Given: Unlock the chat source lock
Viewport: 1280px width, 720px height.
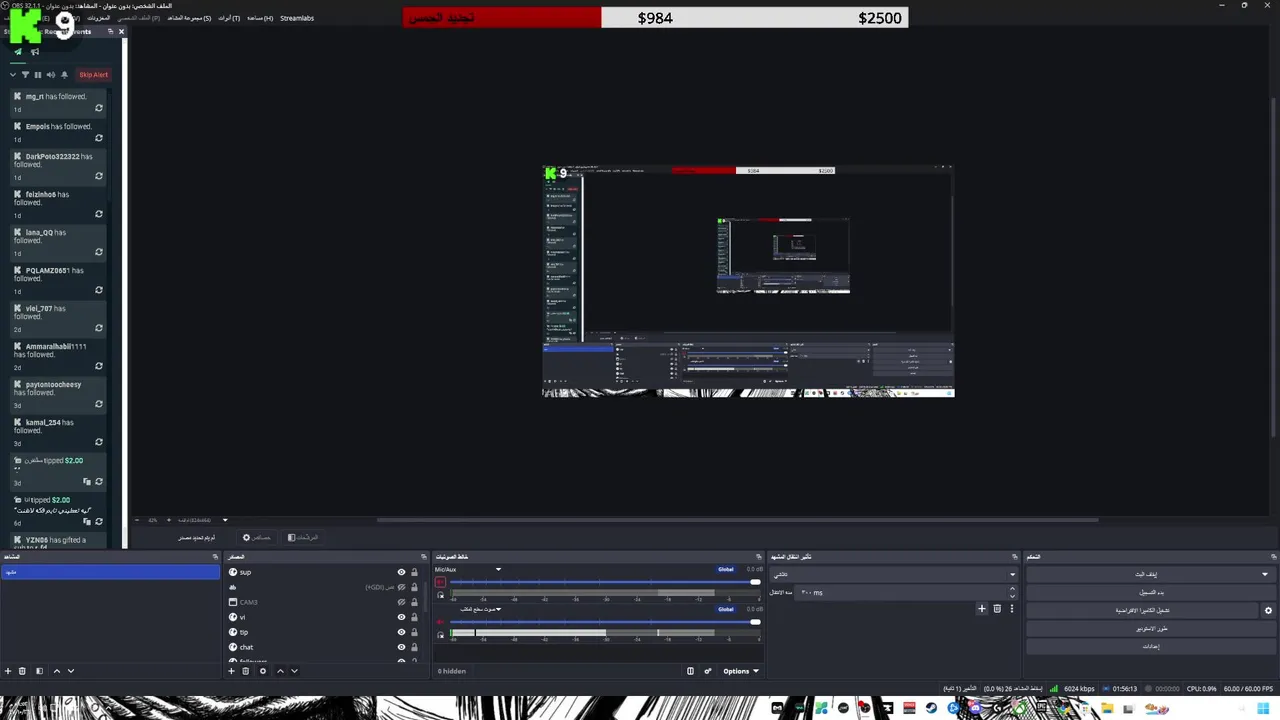Looking at the screenshot, I should tap(414, 647).
